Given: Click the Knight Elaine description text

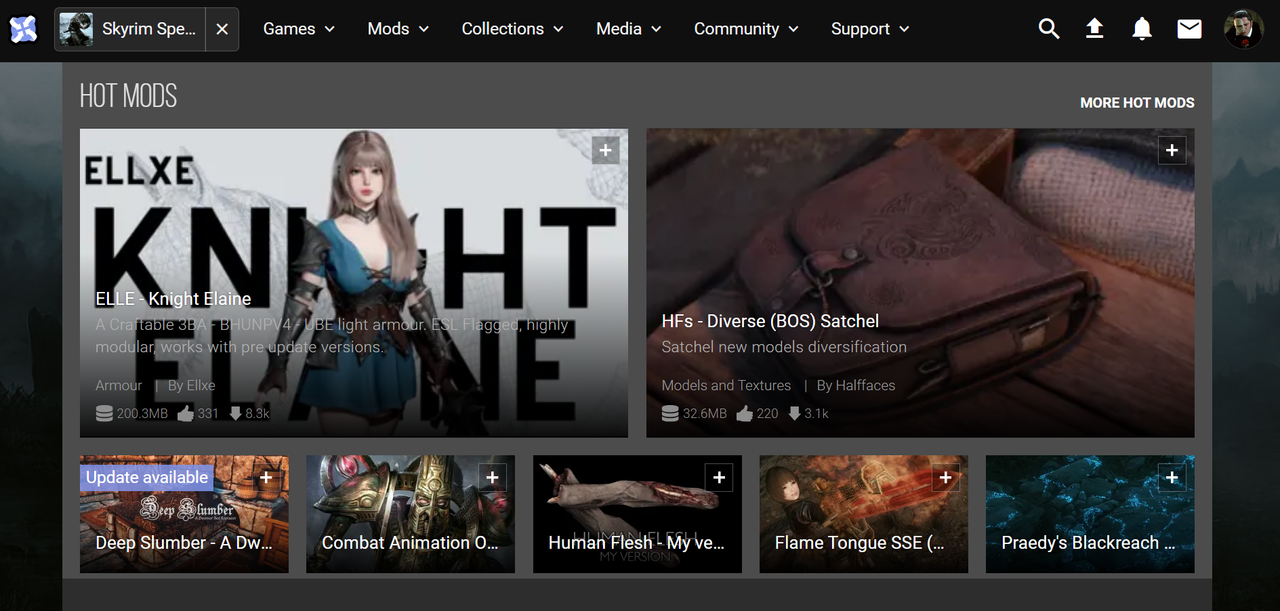Looking at the screenshot, I should (x=332, y=336).
